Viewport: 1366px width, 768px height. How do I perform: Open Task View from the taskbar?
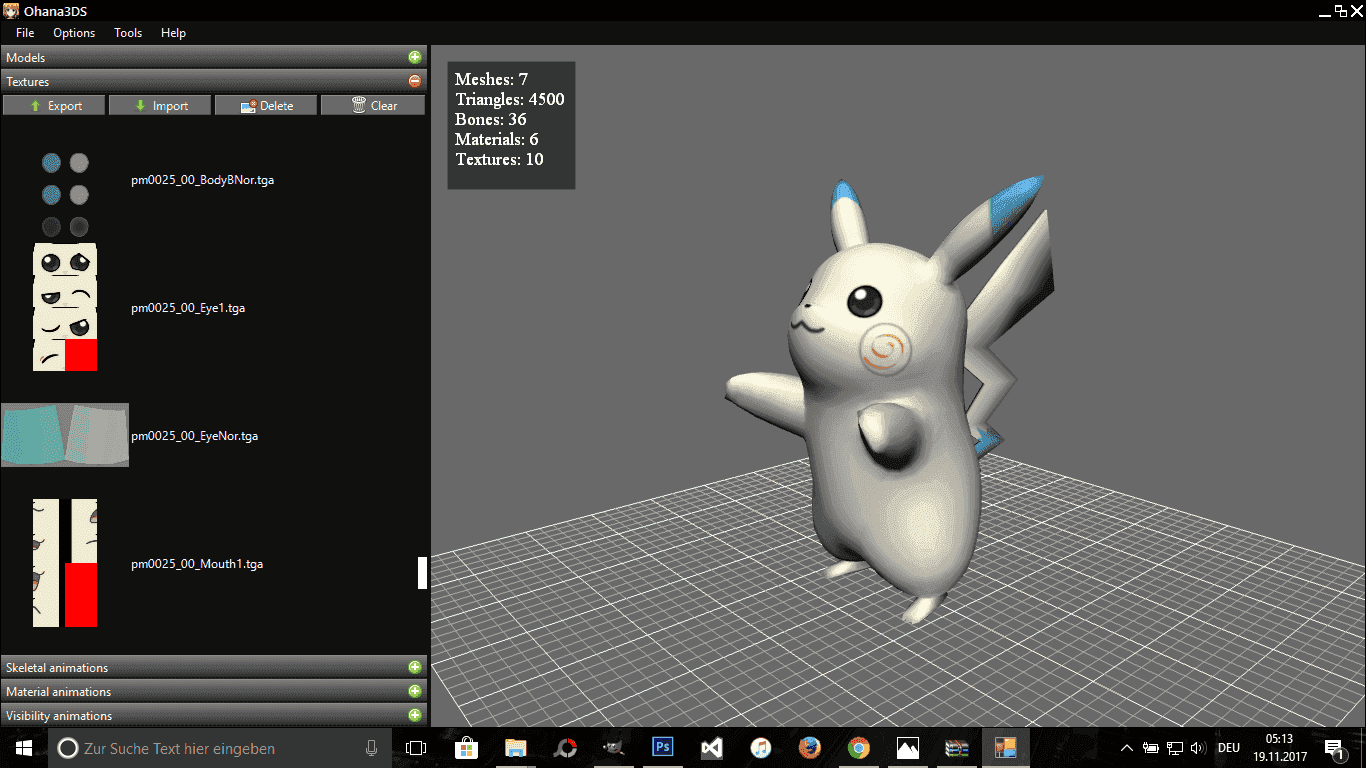[416, 748]
